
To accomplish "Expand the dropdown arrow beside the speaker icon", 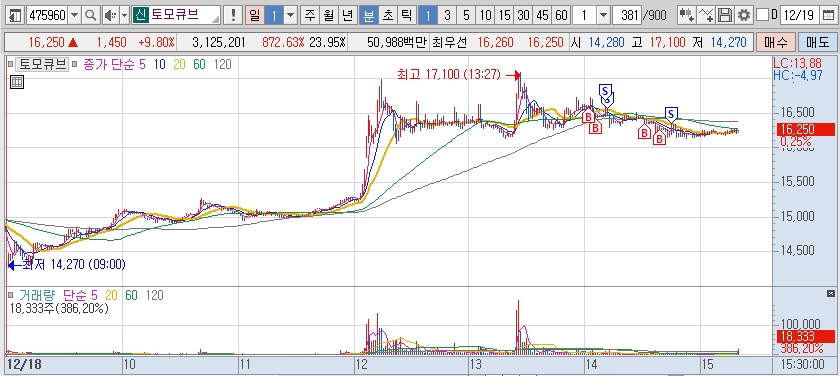I will tap(125, 16).
